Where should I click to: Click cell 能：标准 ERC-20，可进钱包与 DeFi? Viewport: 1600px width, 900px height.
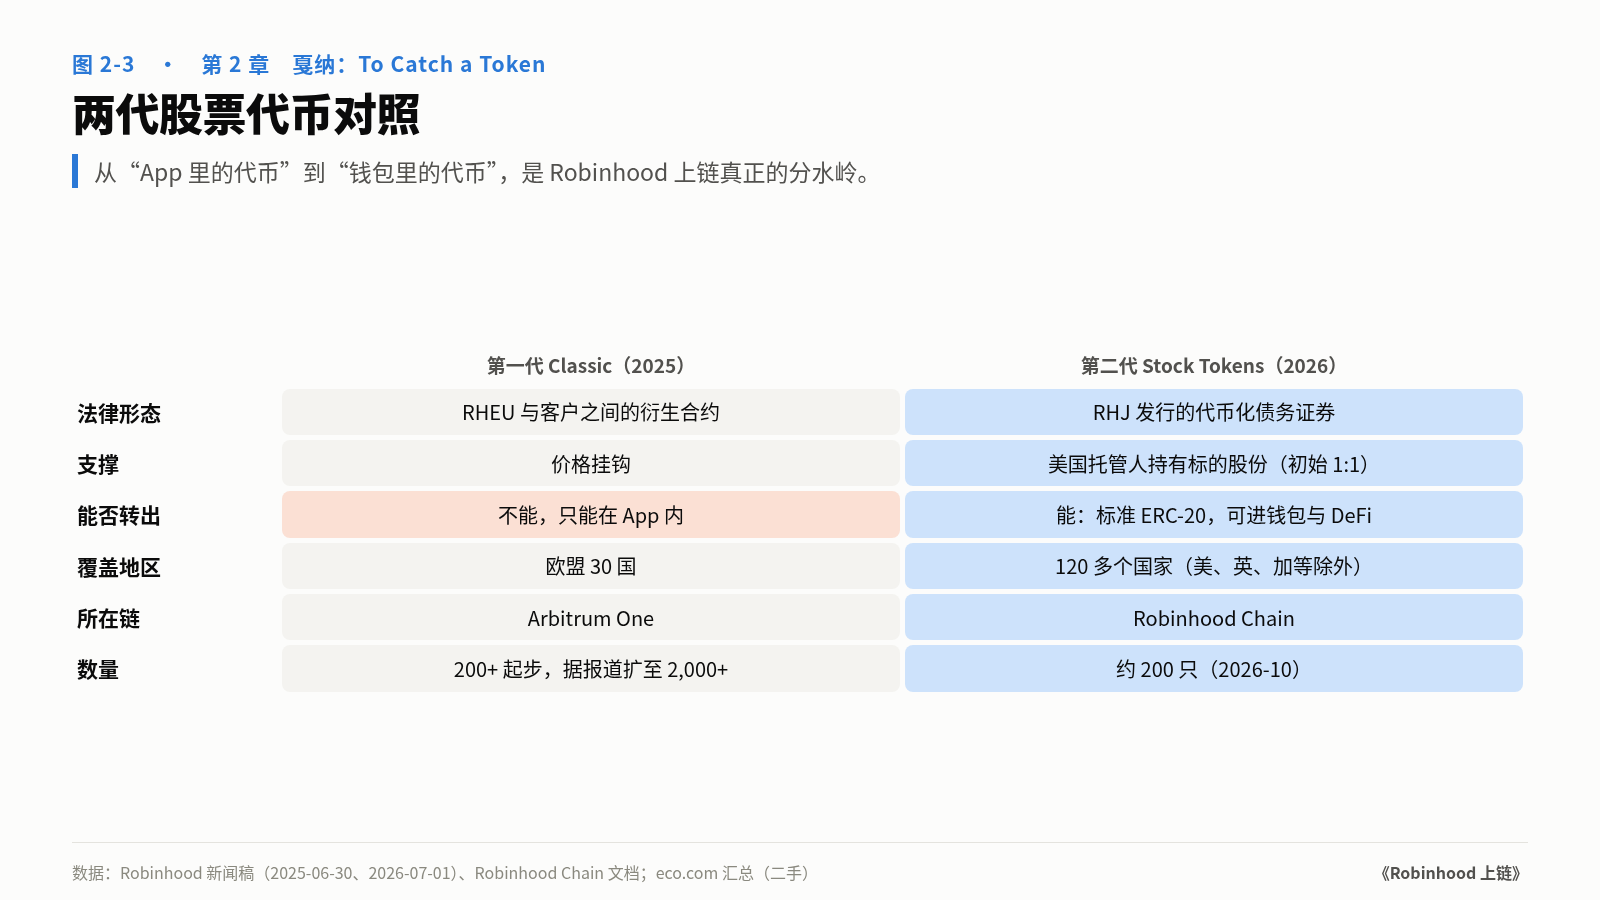(1214, 515)
